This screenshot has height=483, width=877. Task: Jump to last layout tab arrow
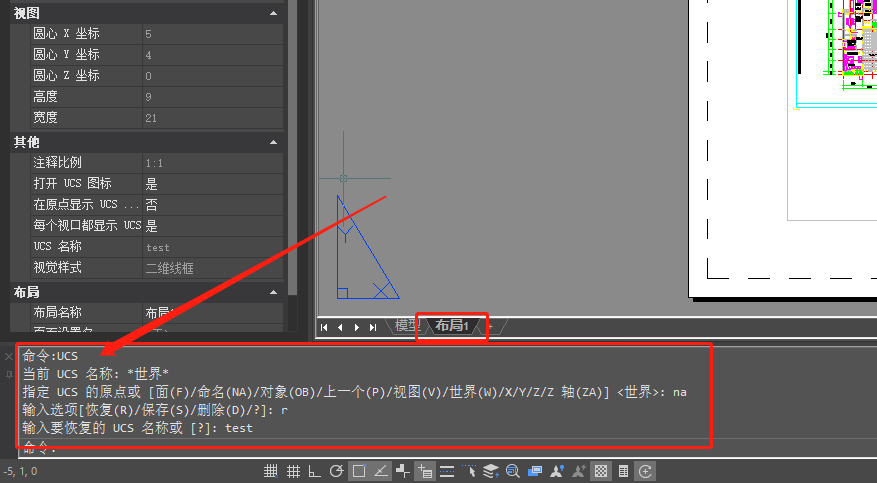373,327
